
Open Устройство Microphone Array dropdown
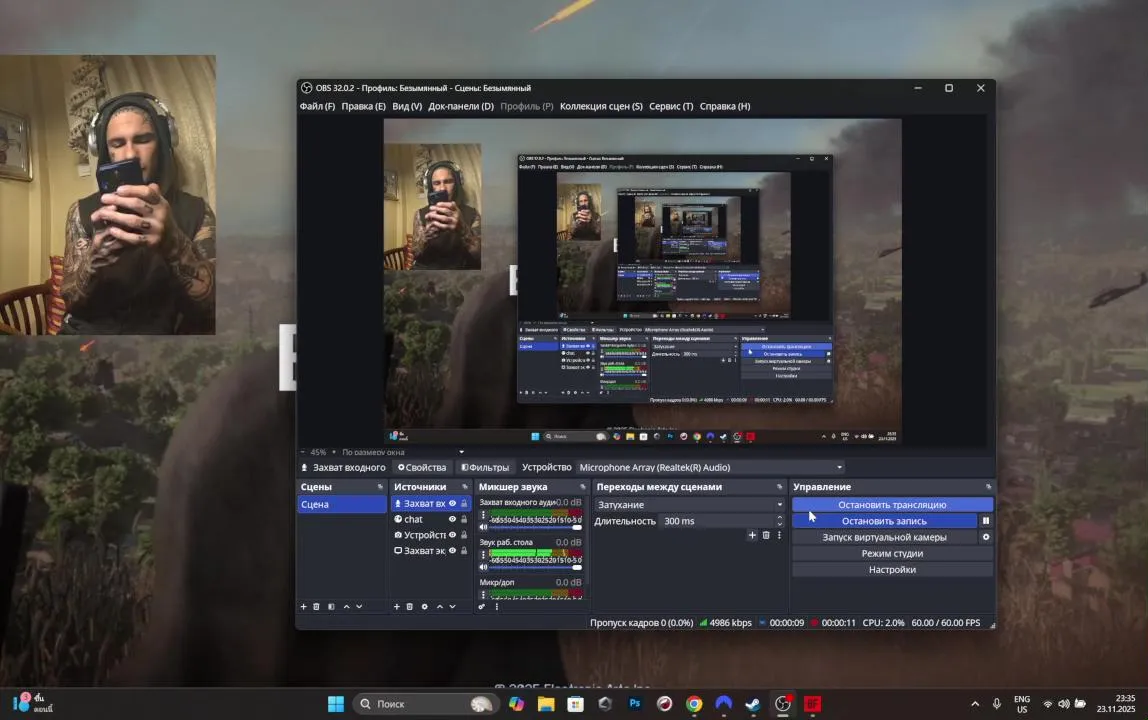pyautogui.click(x=711, y=467)
